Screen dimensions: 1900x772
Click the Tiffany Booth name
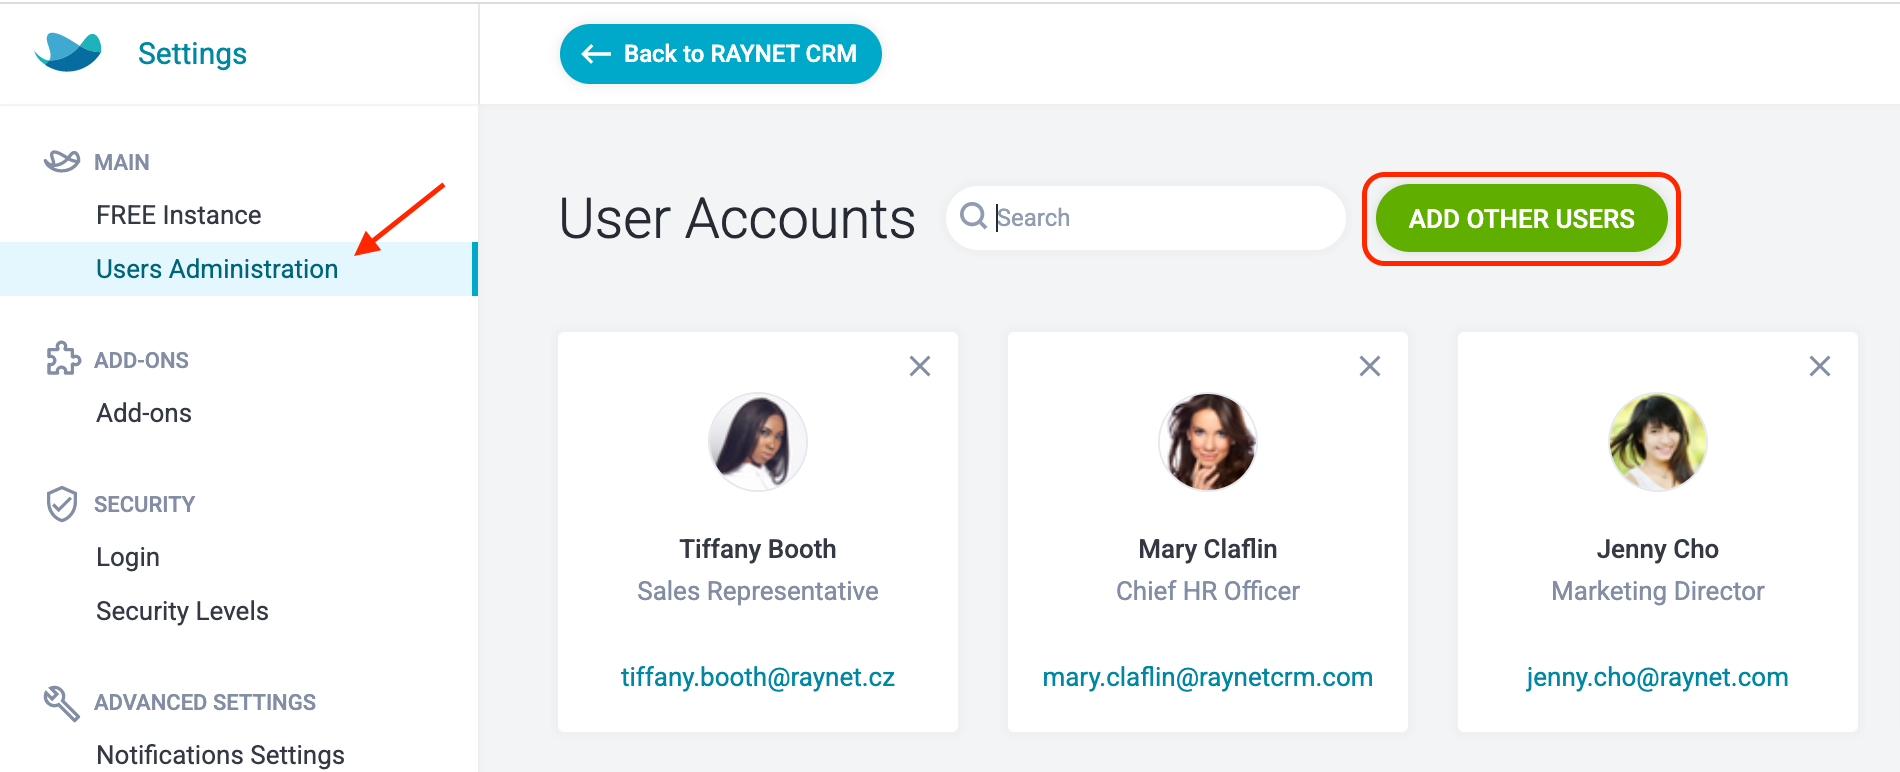pyautogui.click(x=758, y=549)
